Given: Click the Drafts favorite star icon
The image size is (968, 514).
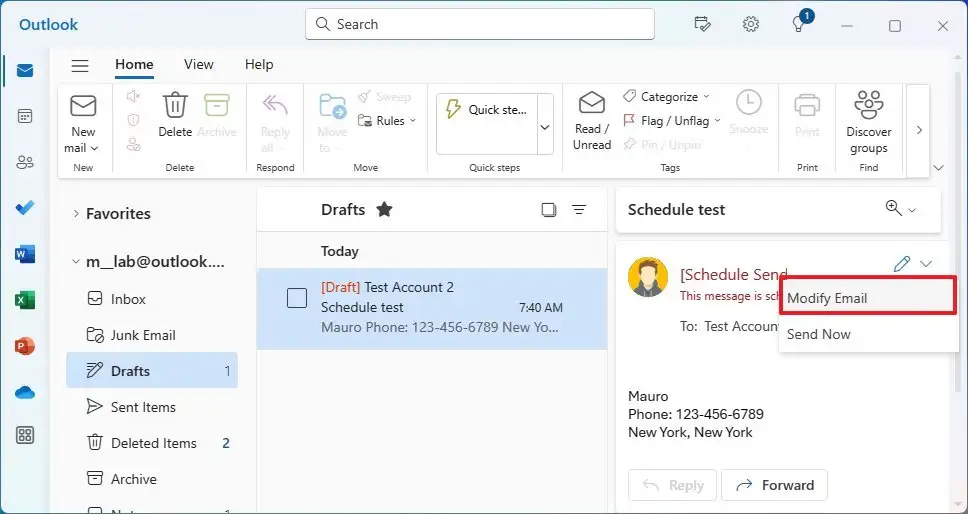Looking at the screenshot, I should 385,210.
